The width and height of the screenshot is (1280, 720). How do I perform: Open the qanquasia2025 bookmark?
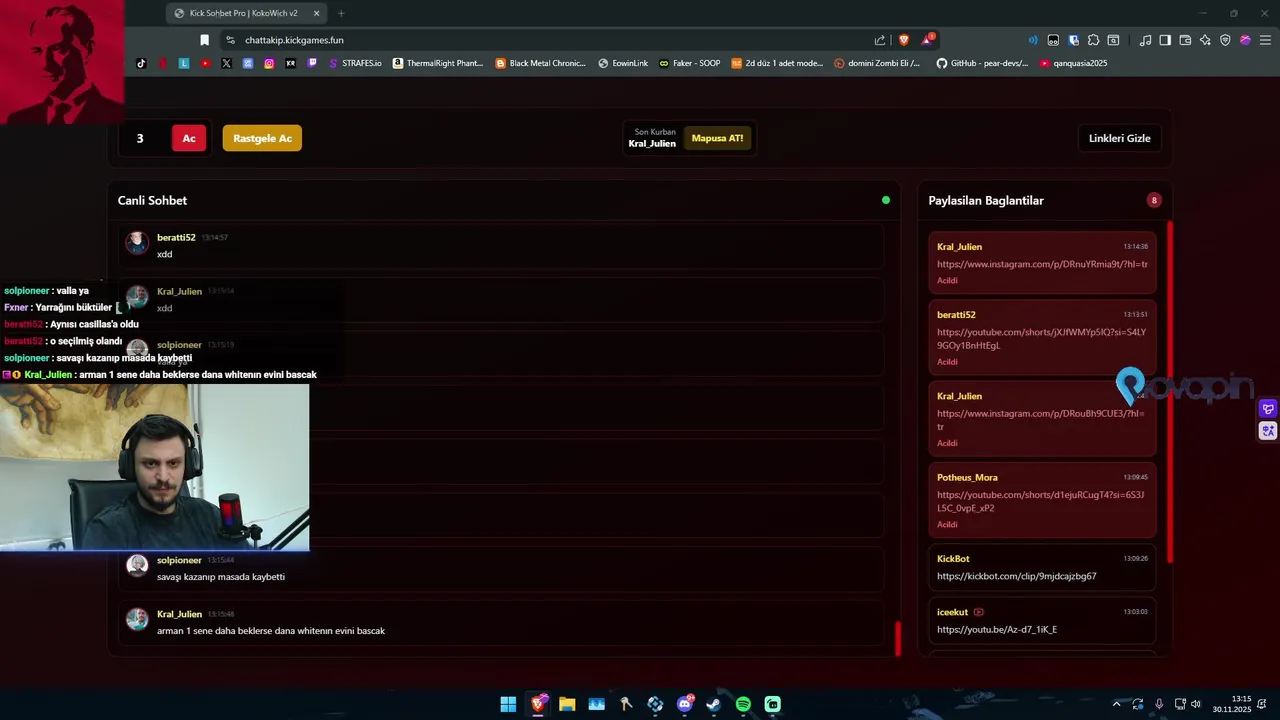click(x=1074, y=63)
